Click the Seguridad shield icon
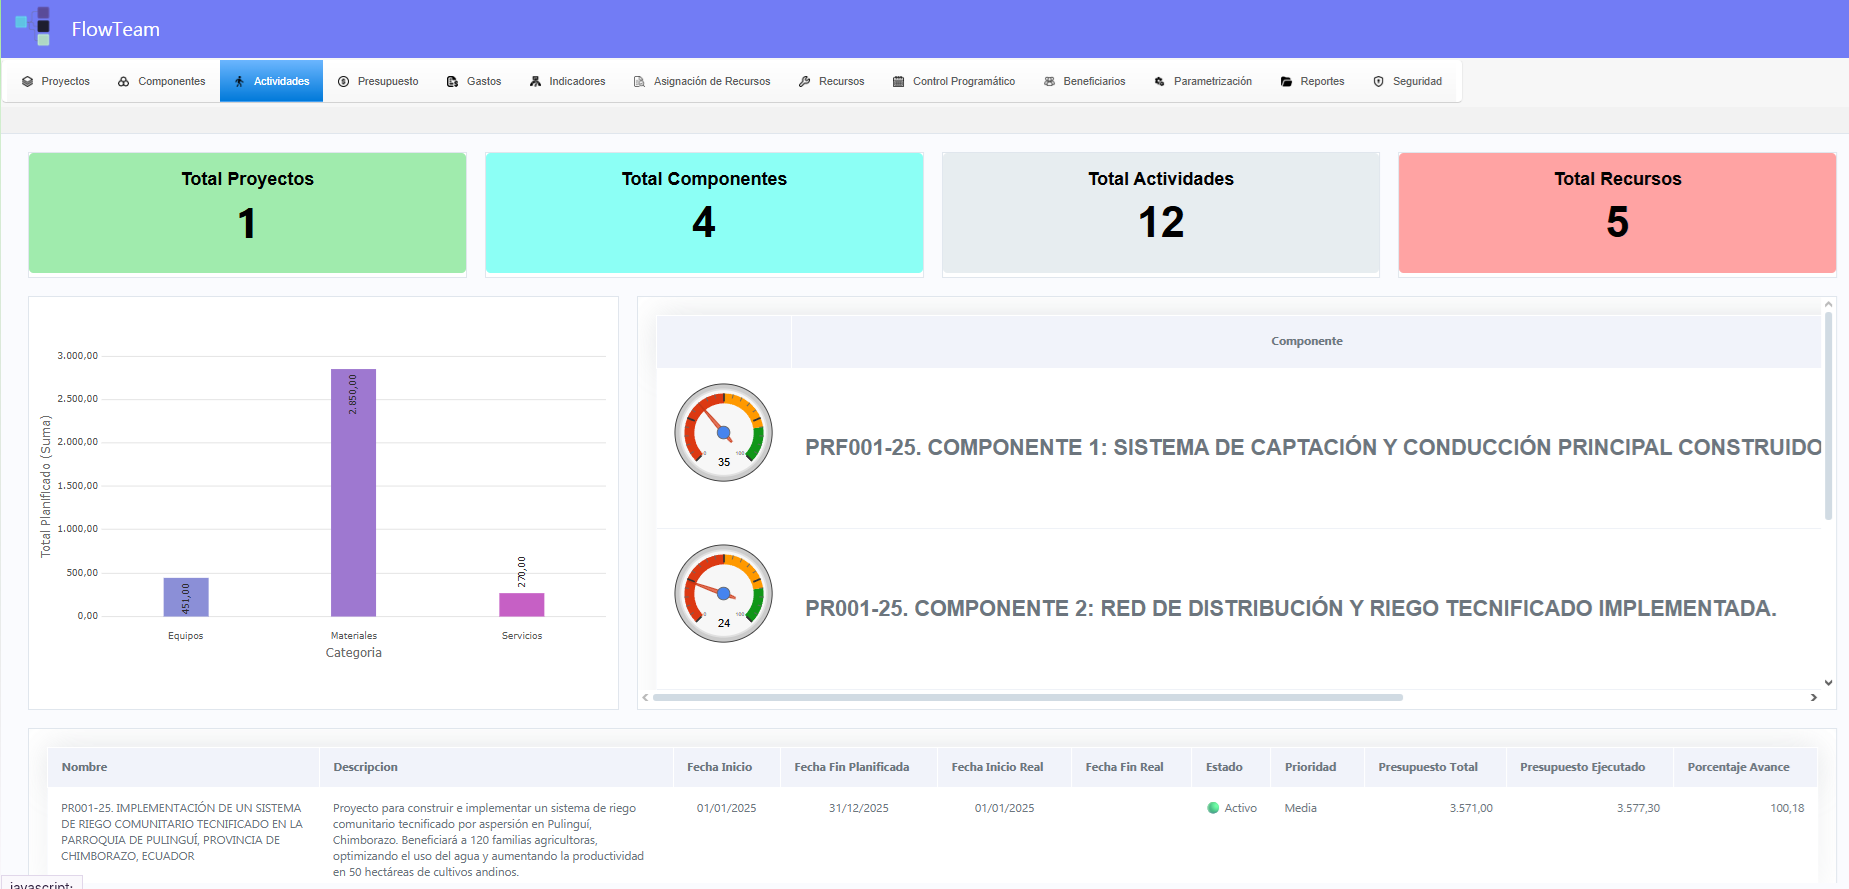1849x889 pixels. (1378, 82)
